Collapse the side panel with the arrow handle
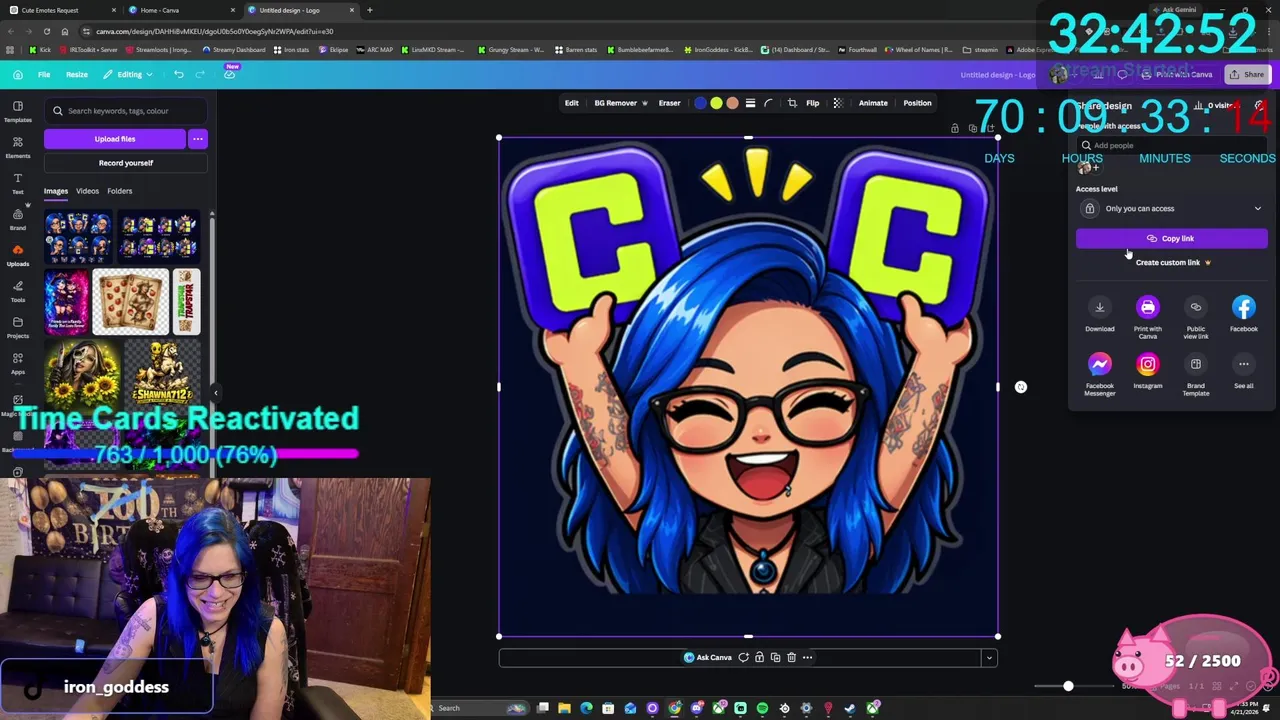The image size is (1280, 720). [x=215, y=393]
